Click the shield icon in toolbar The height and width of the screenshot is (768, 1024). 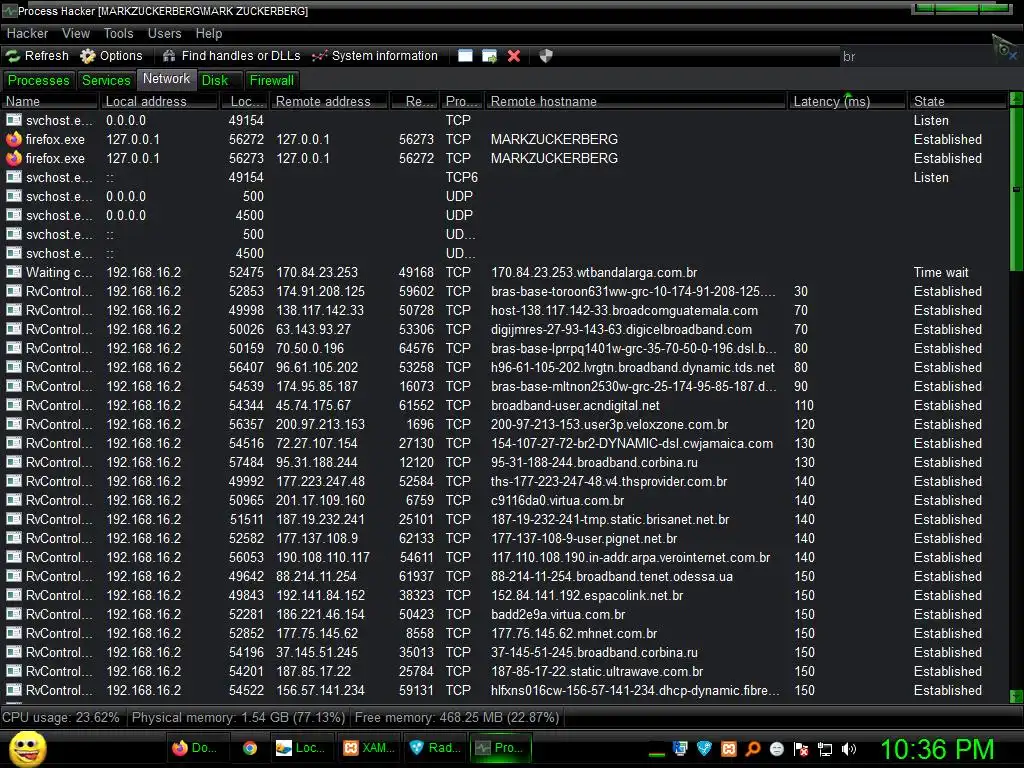click(x=546, y=56)
